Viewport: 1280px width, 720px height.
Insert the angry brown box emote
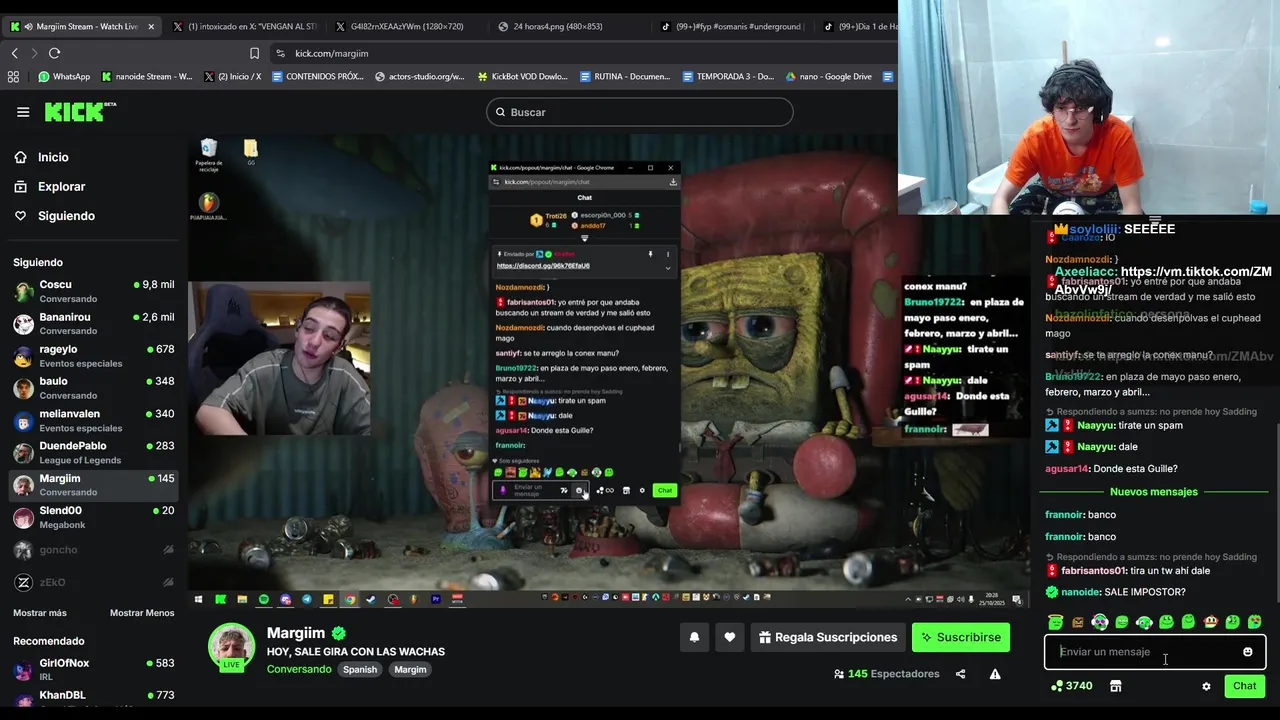[x=1078, y=622]
